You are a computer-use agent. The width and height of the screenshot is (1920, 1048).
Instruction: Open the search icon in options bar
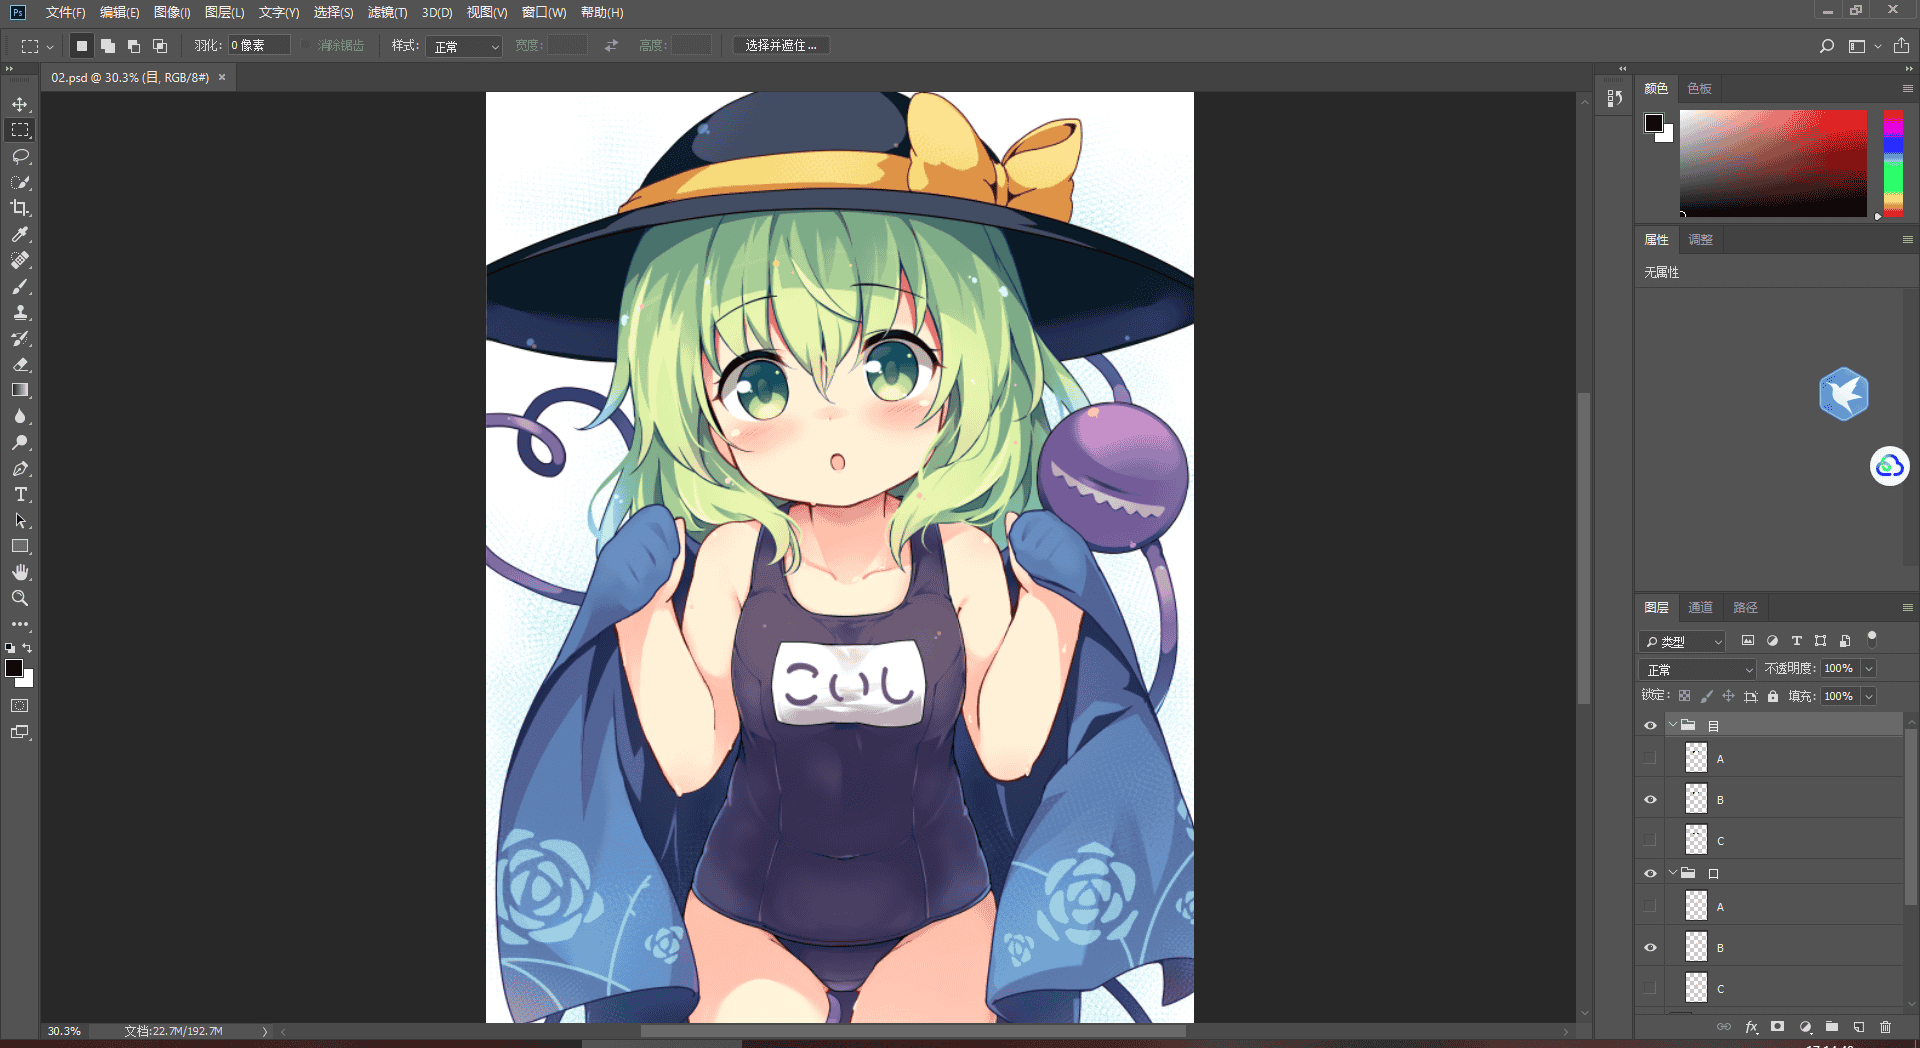[x=1826, y=46]
